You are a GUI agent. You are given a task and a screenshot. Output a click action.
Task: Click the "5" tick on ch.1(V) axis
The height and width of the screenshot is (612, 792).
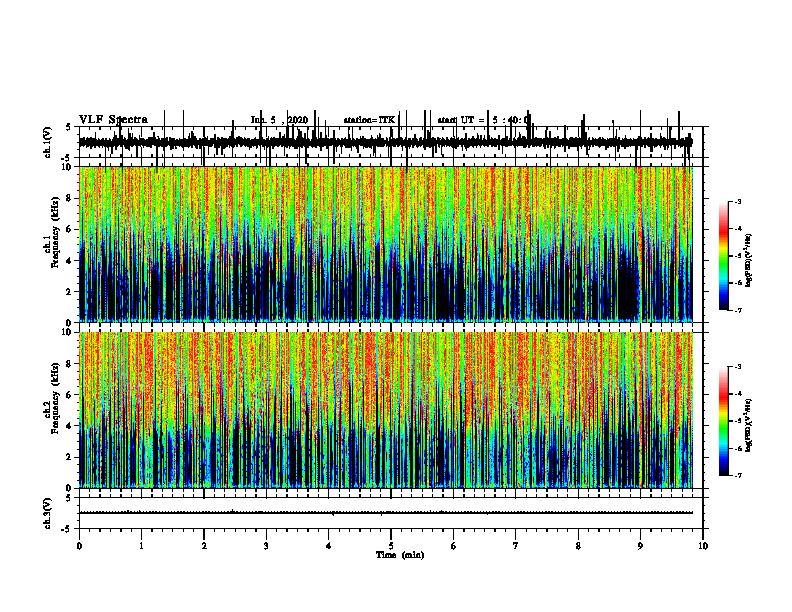(69, 127)
